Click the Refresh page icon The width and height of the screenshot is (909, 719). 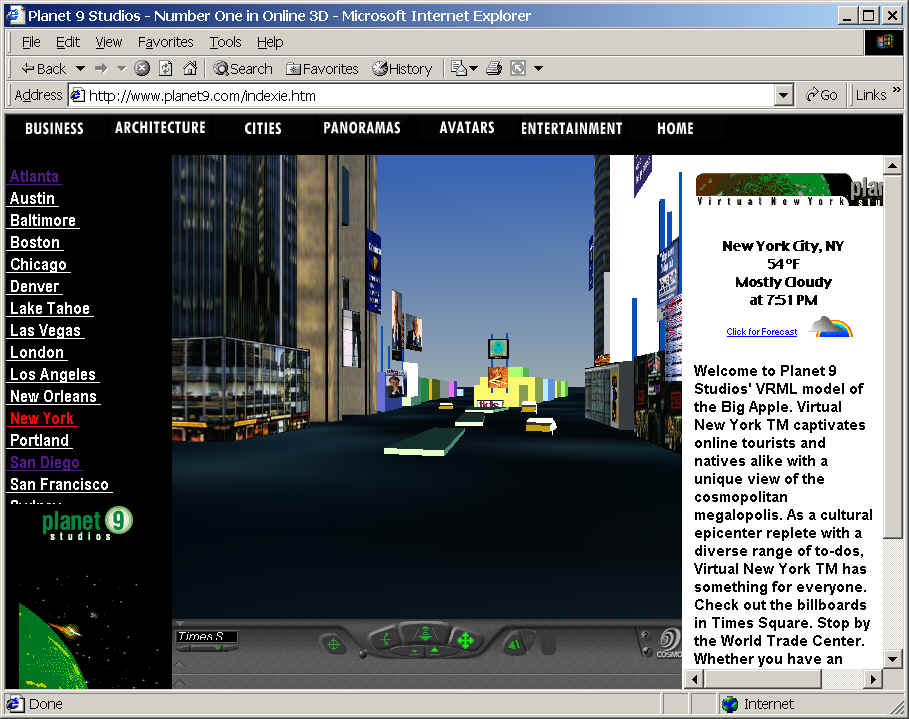(x=166, y=68)
